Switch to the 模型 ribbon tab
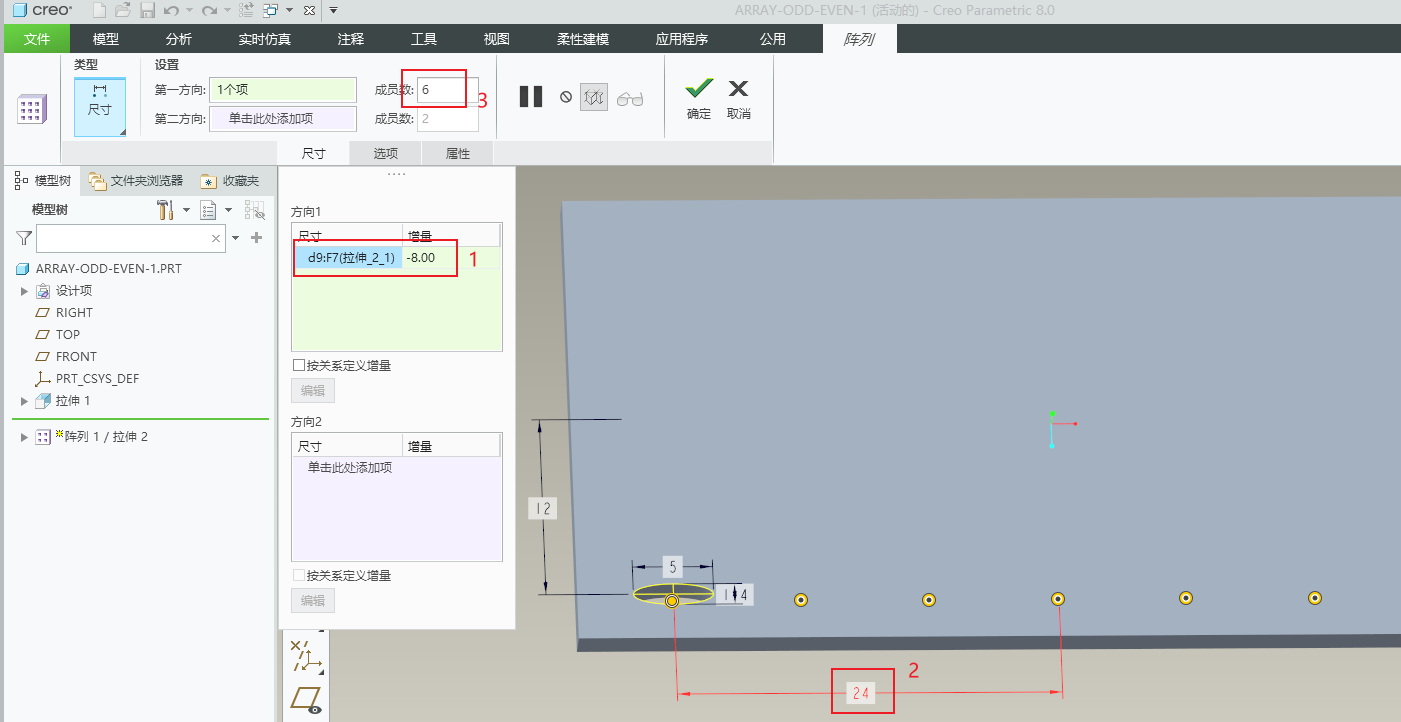Viewport: 1401px width, 722px height. pyautogui.click(x=106, y=39)
